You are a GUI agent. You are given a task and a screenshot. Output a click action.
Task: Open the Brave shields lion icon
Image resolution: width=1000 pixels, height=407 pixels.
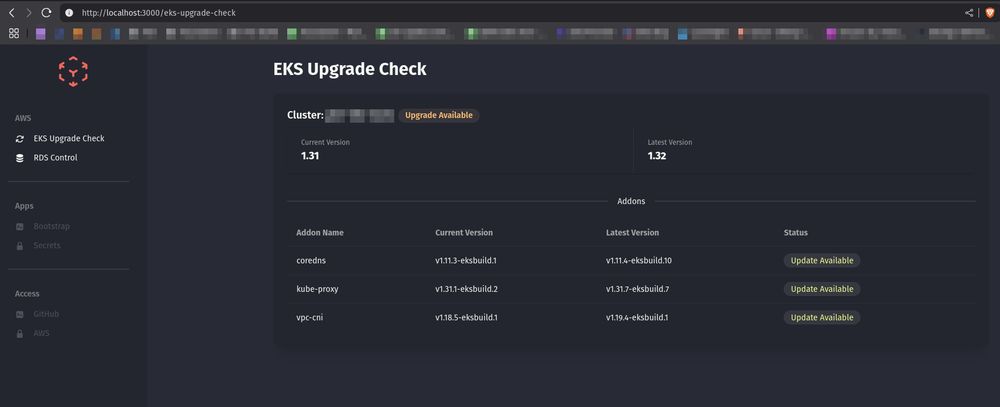(x=989, y=13)
